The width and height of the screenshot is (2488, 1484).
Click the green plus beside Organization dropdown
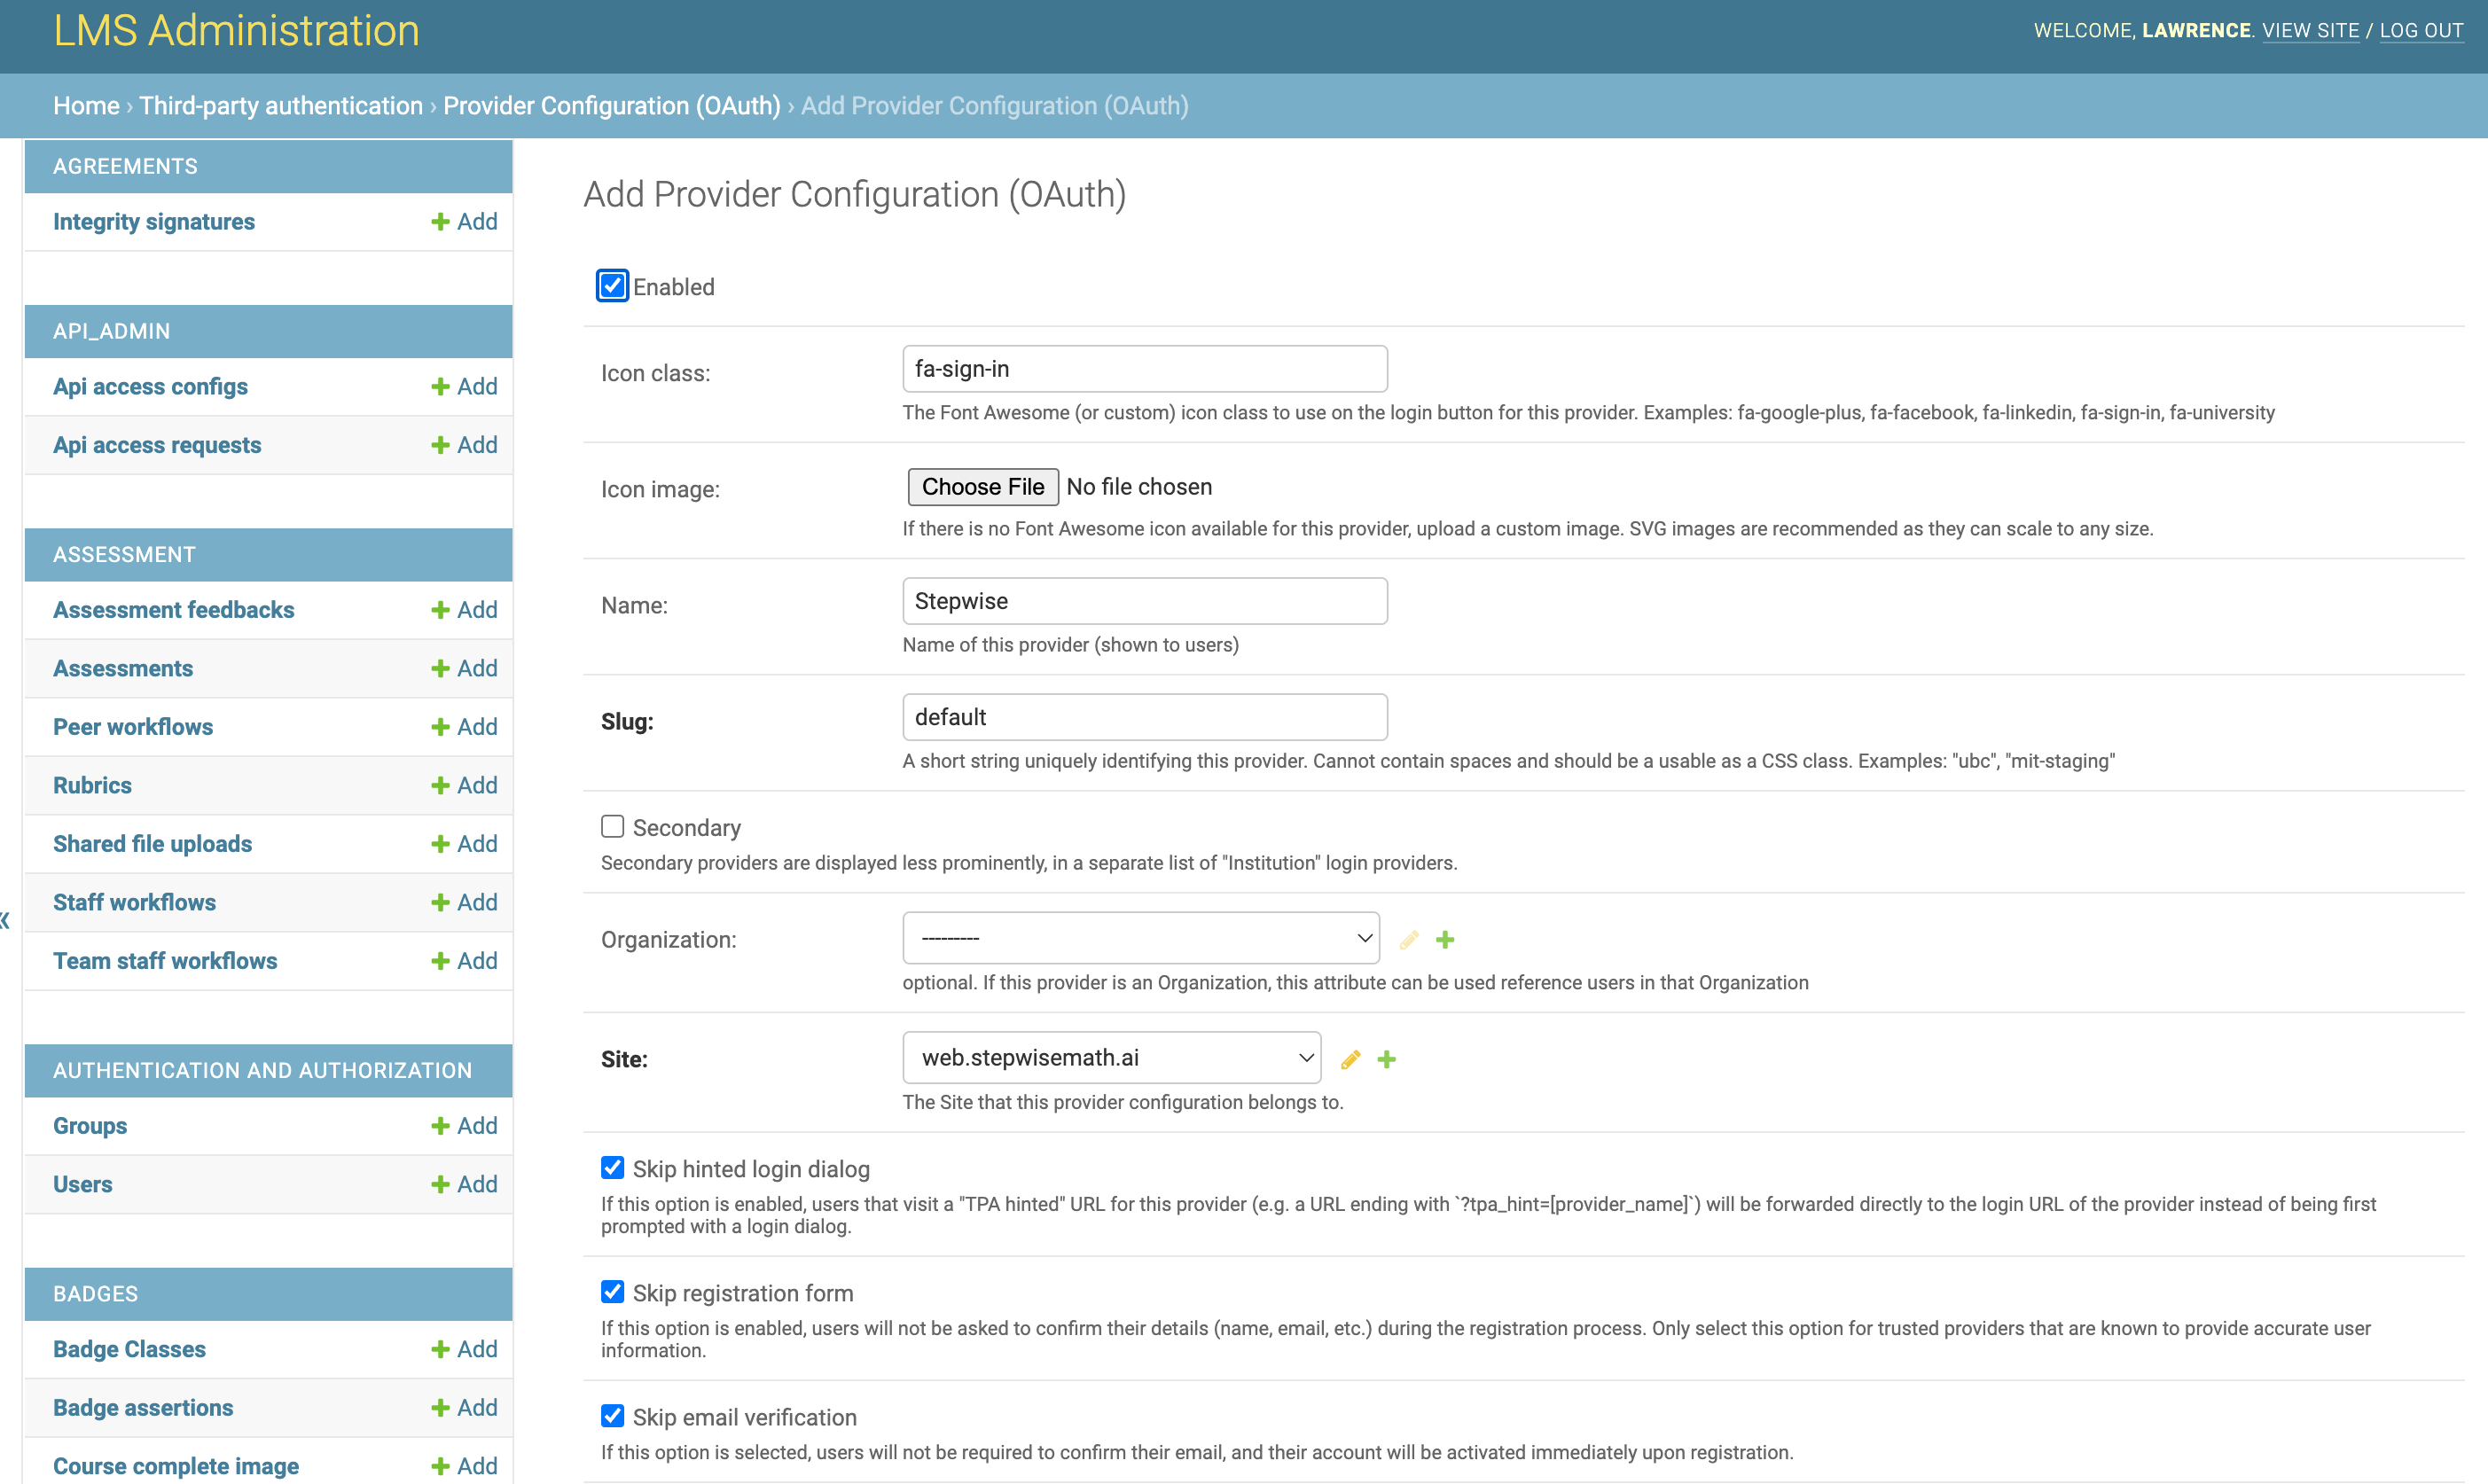(1445, 939)
